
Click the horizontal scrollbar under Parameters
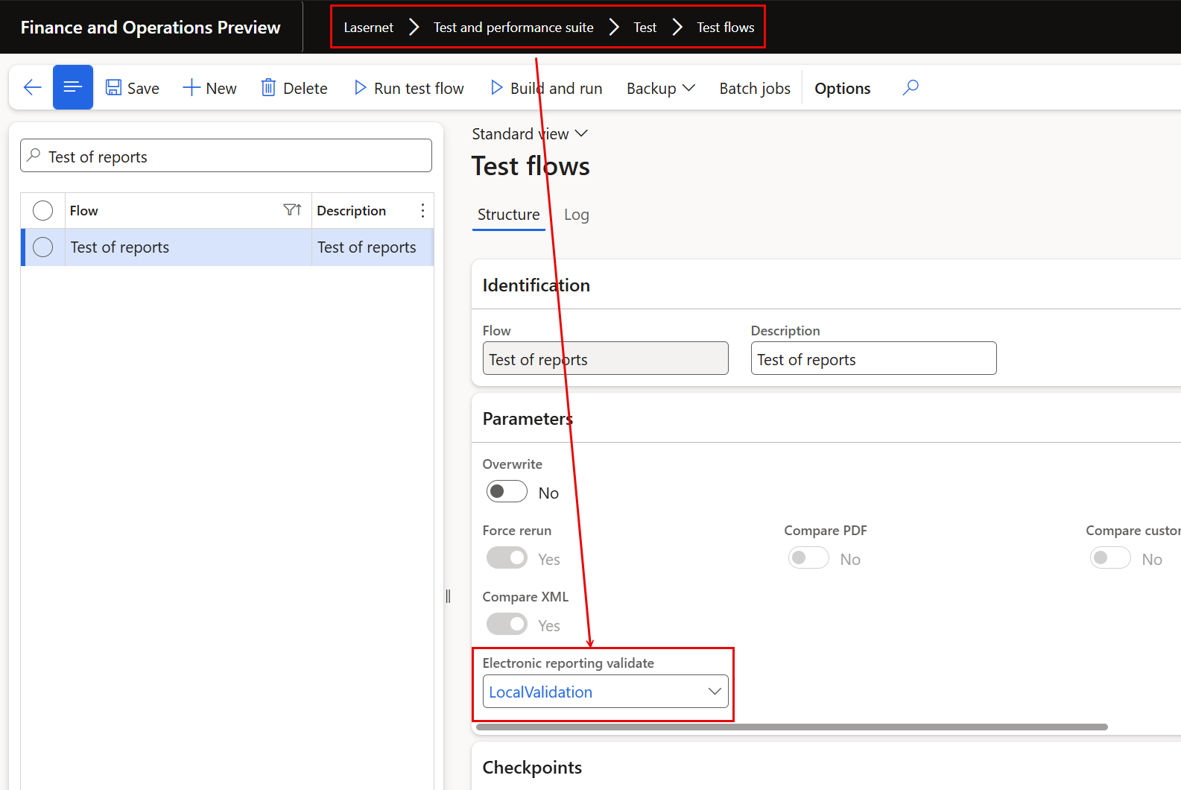pyautogui.click(x=791, y=727)
